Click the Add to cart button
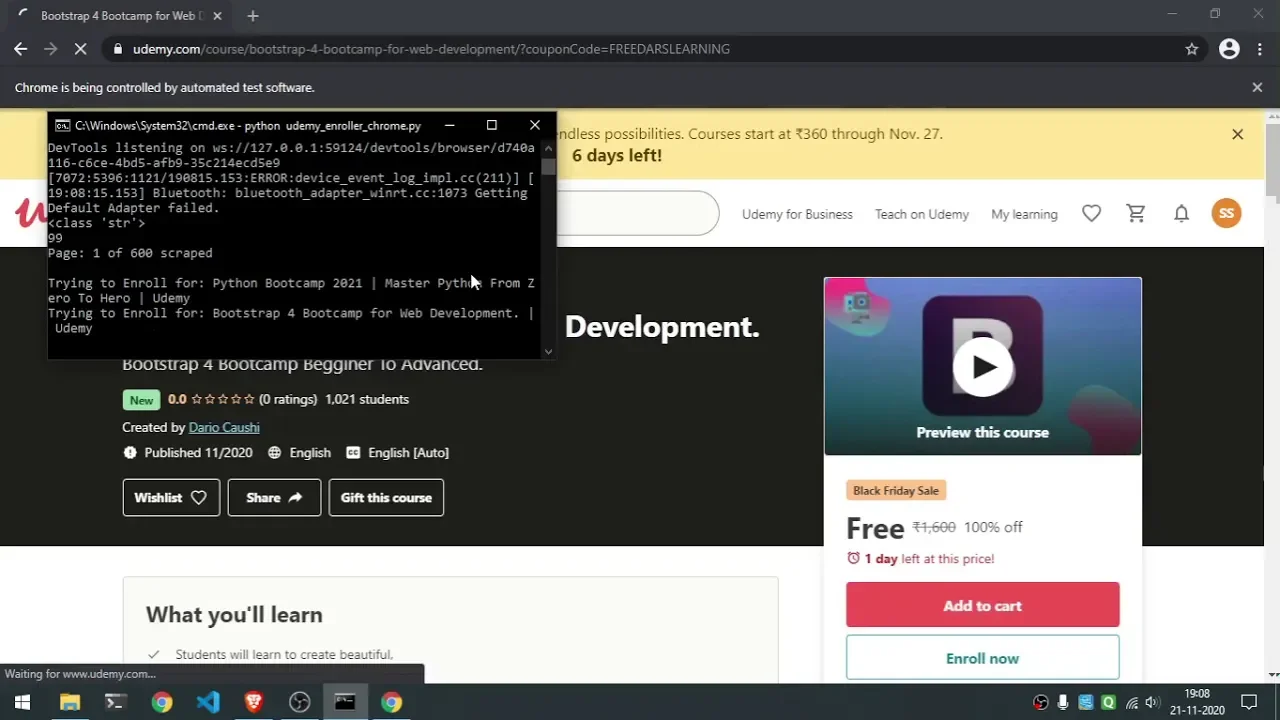Viewport: 1280px width, 720px height. 982,606
